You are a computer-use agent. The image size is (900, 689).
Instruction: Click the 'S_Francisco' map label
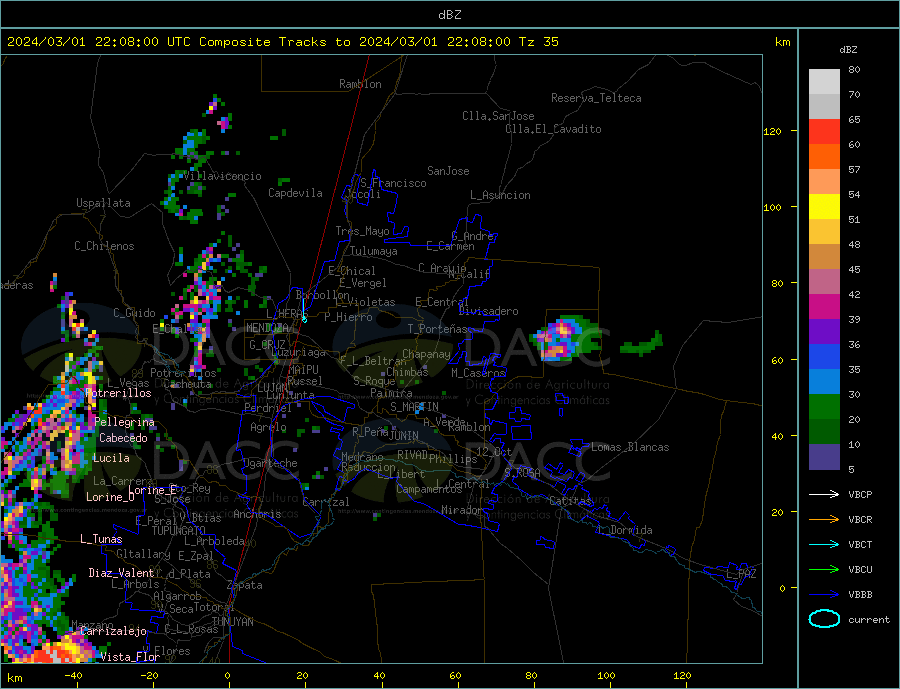coord(393,183)
